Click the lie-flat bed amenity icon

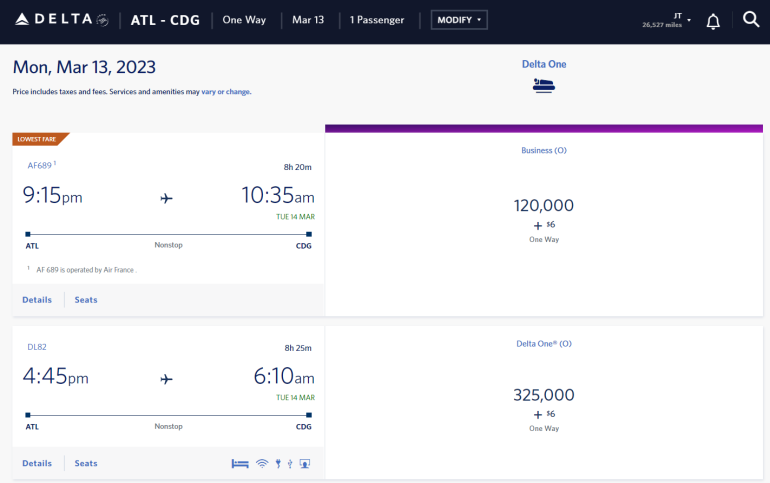pos(240,463)
